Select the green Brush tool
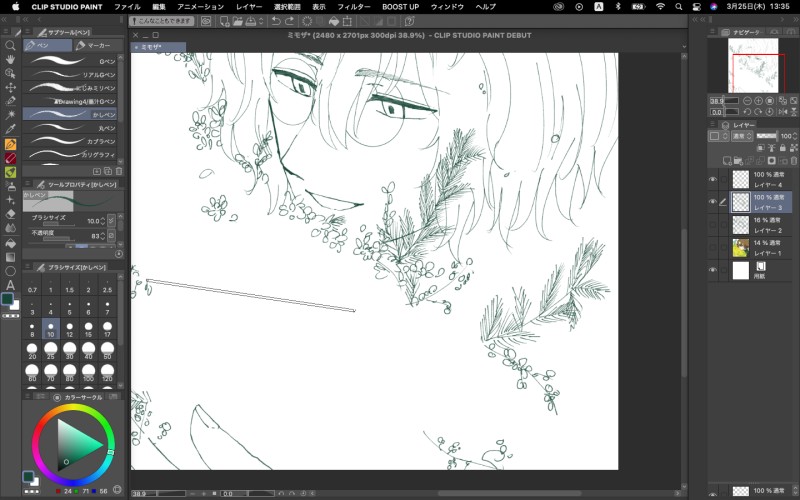800x500 pixels. tap(10, 172)
